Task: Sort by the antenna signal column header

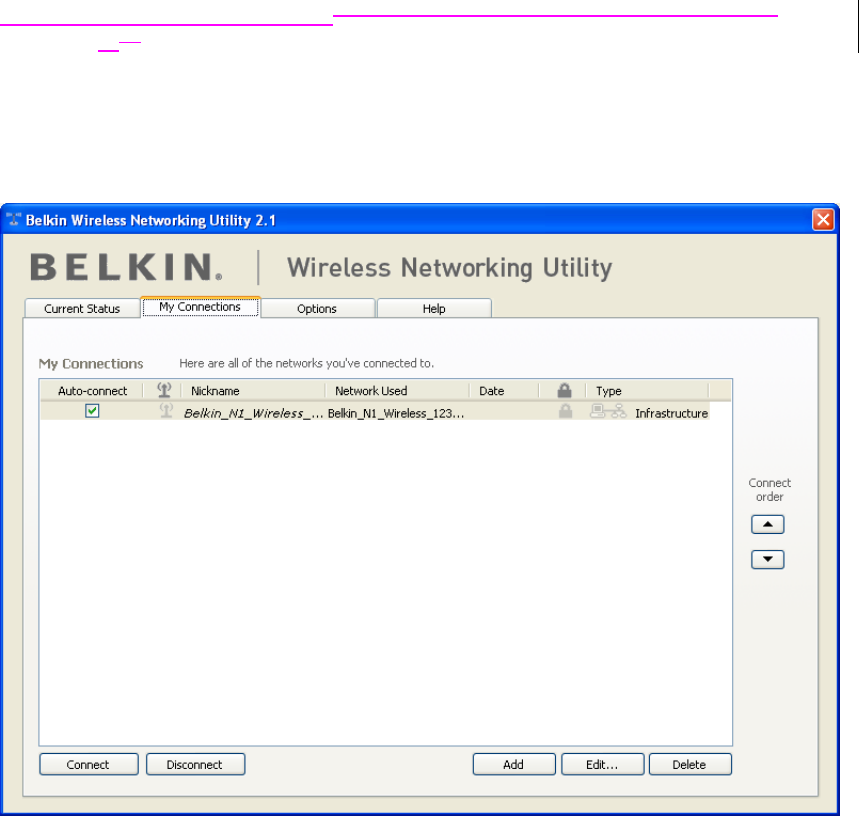Action: pyautogui.click(x=163, y=390)
